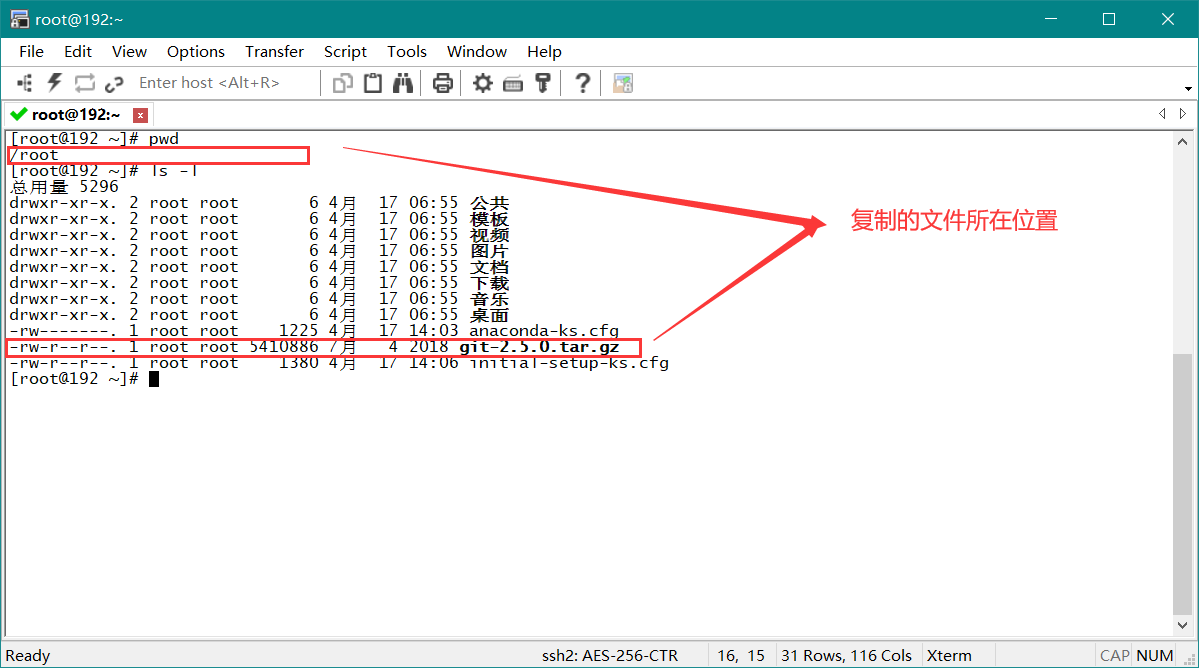Viewport: 1199px width, 668px height.
Task: Open the Session Manager icon
Action: tap(25, 83)
